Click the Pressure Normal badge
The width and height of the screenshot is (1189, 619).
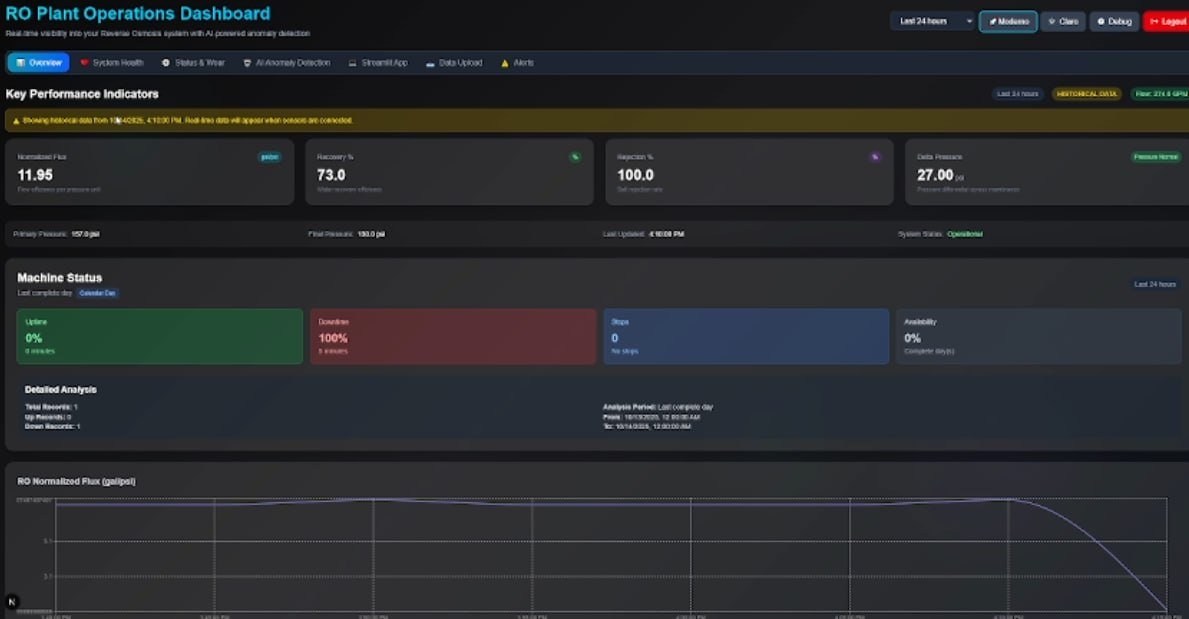(1156, 157)
